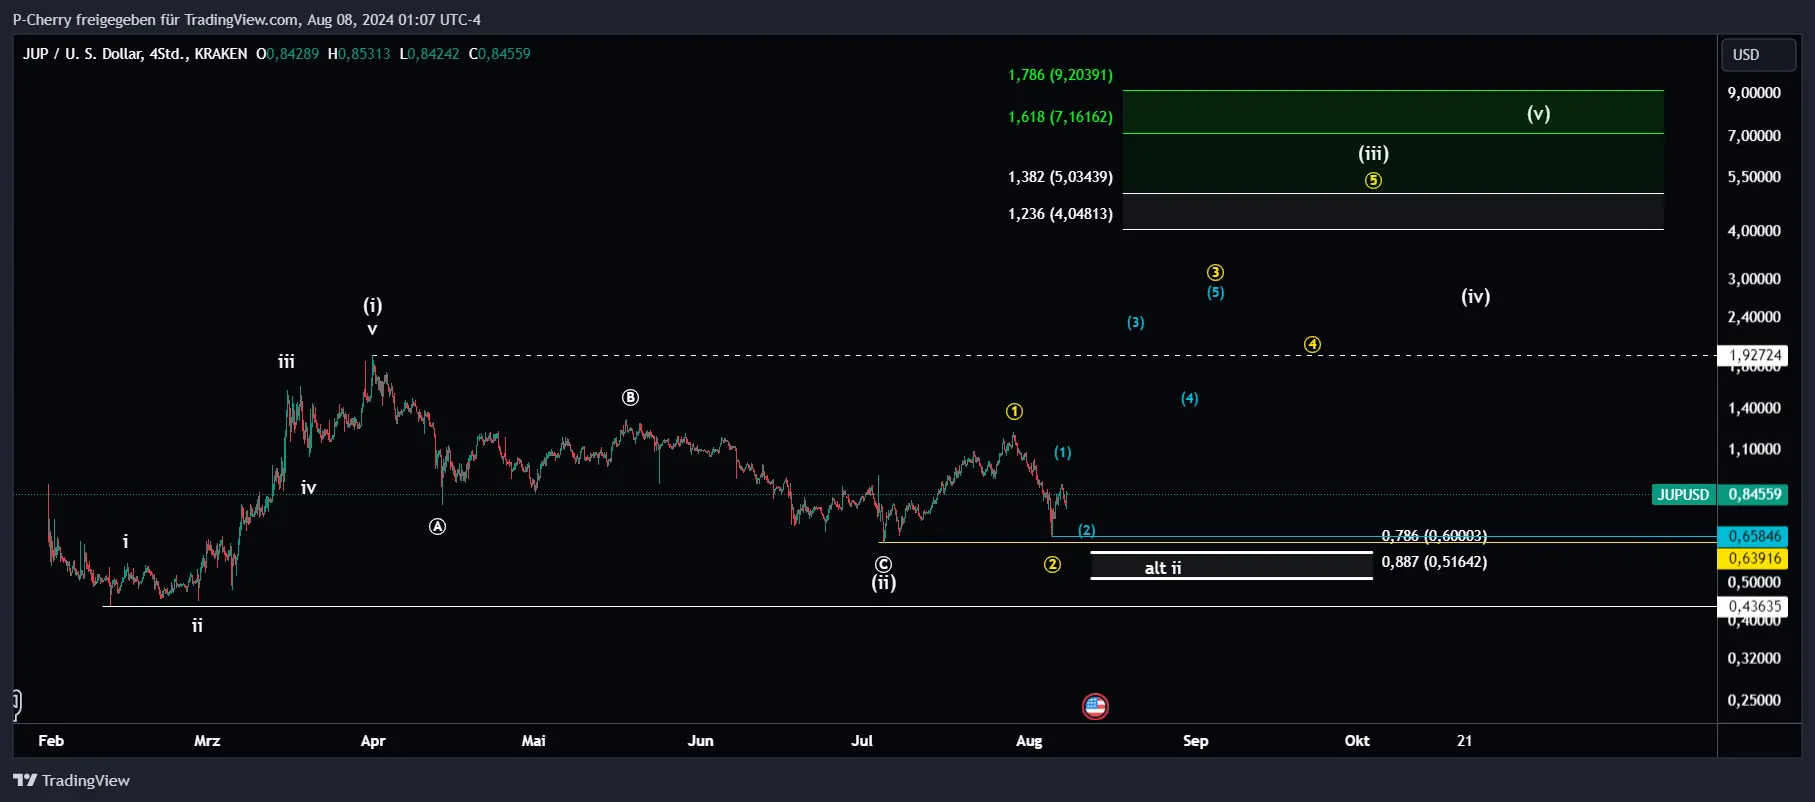Image resolution: width=1815 pixels, height=802 pixels.
Task: Click the JUP / U. S. Dollar chart title
Action: (x=135, y=54)
